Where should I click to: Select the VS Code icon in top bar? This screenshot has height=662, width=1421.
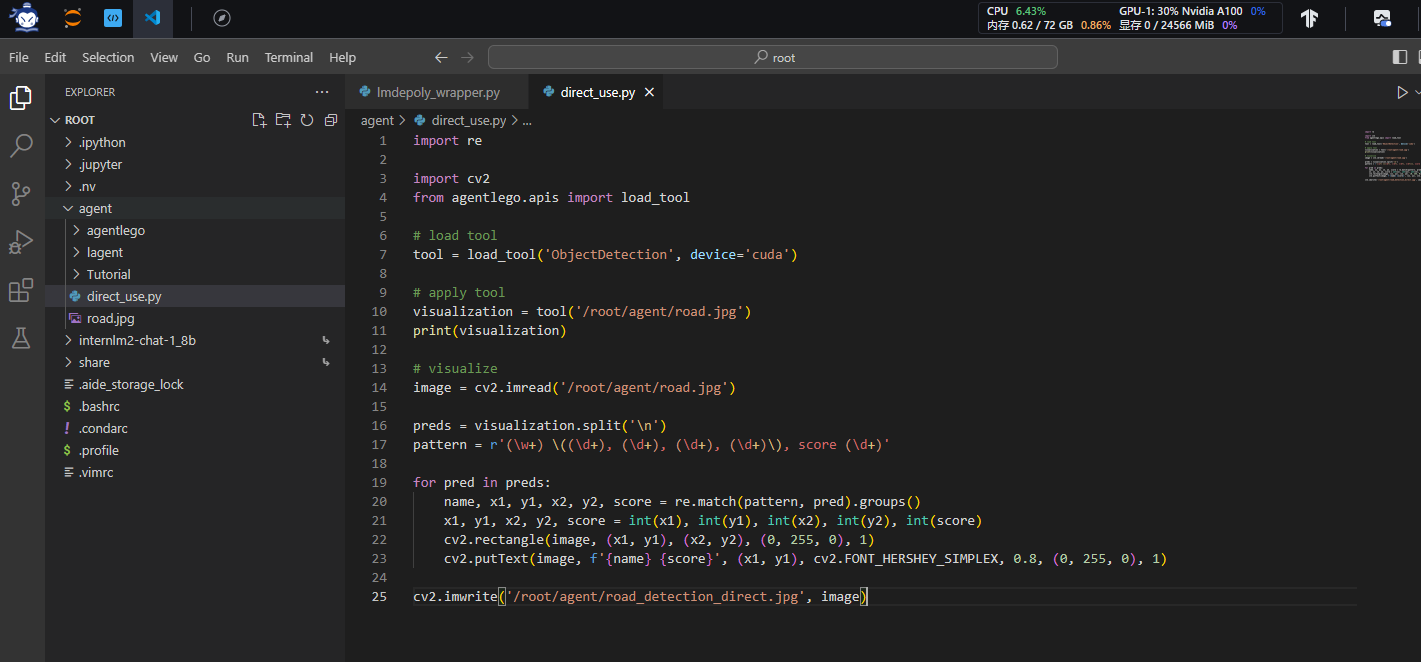[152, 18]
